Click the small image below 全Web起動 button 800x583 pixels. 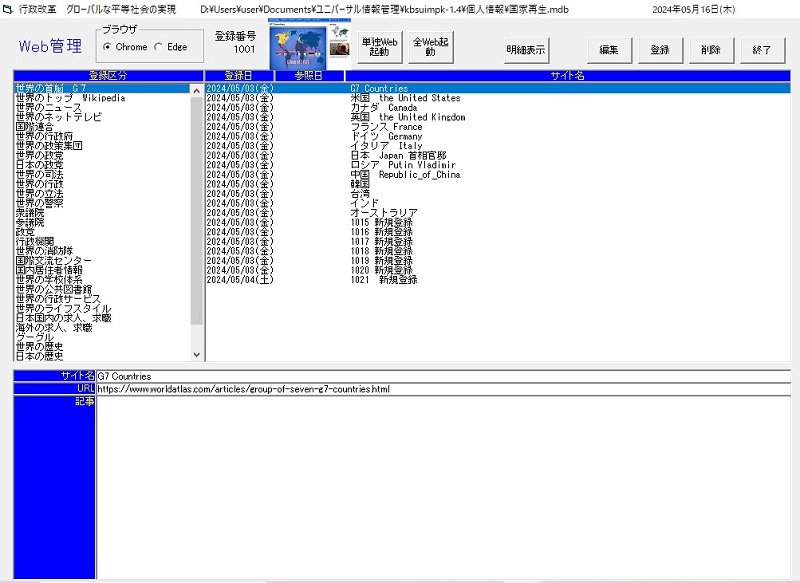[x=338, y=48]
